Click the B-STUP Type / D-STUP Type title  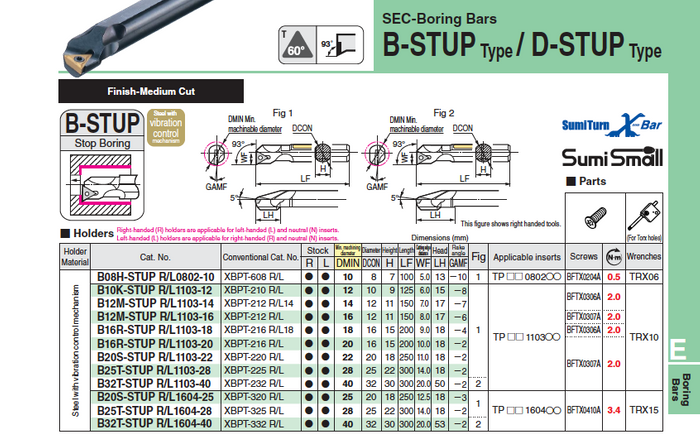click(522, 45)
